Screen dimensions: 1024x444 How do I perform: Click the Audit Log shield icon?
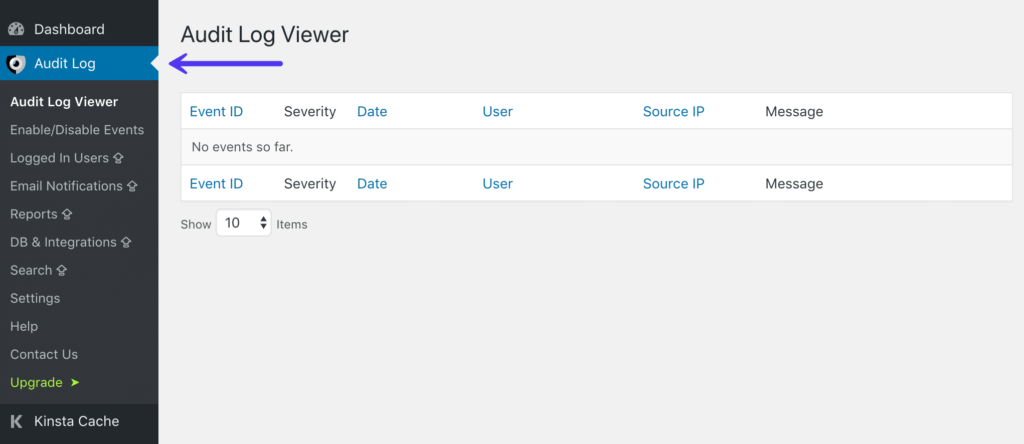point(16,64)
